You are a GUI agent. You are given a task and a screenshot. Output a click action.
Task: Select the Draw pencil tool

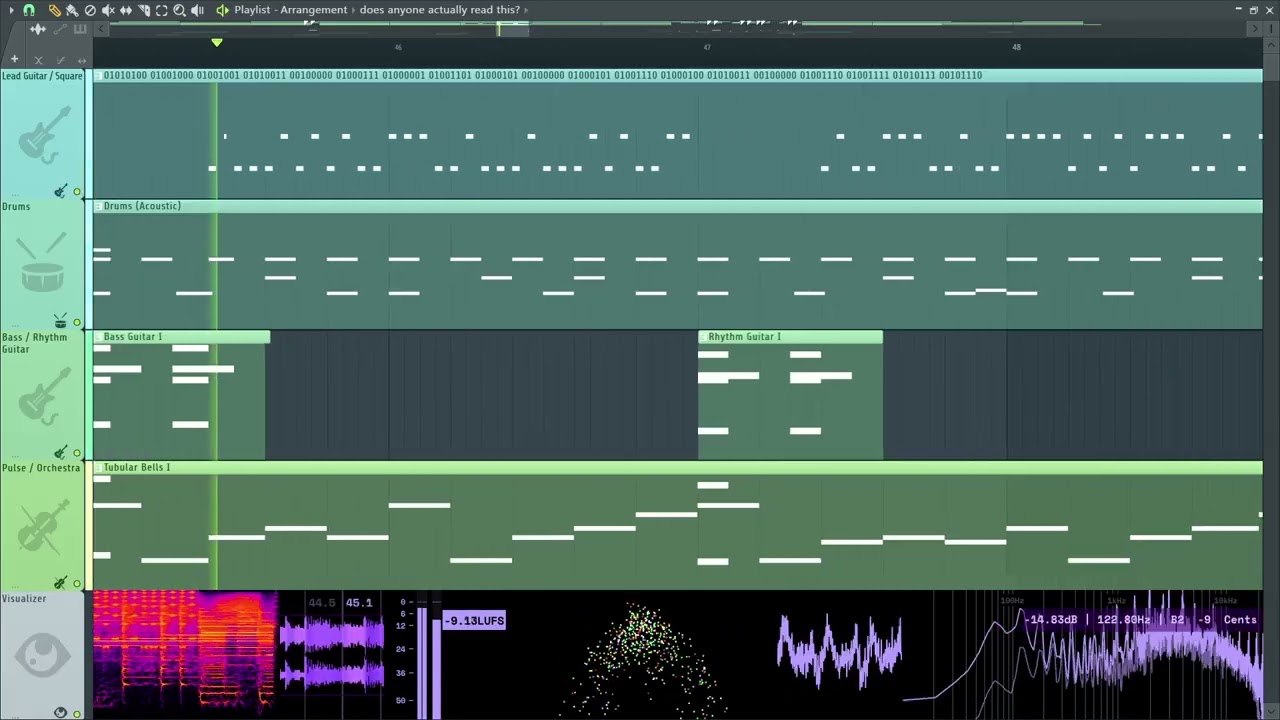(55, 11)
